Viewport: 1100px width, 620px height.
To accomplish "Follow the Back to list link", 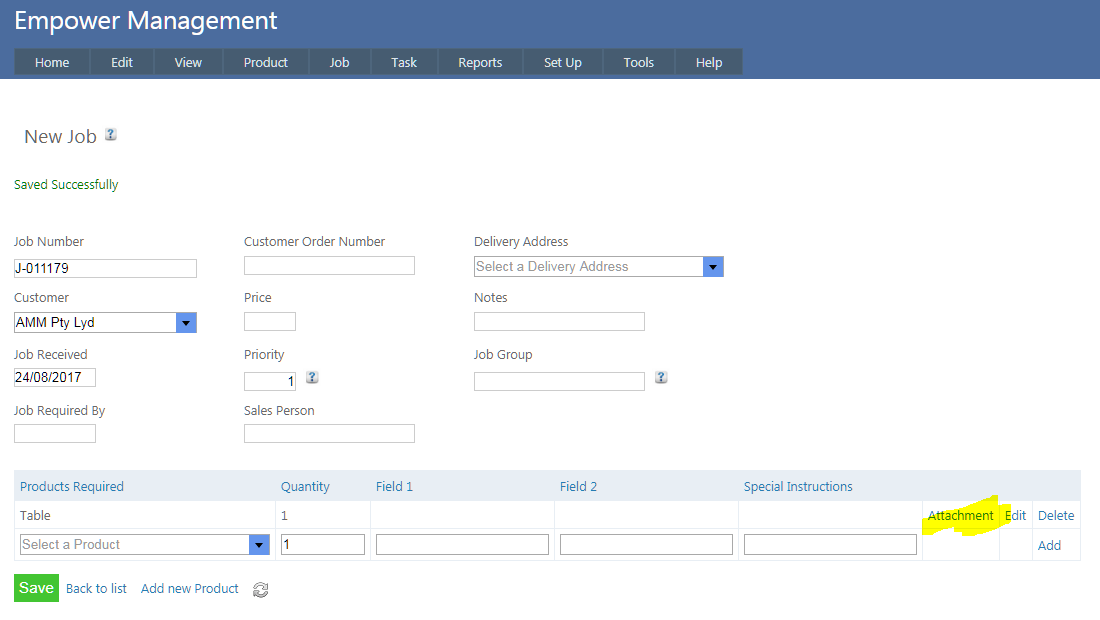I will click(x=96, y=588).
